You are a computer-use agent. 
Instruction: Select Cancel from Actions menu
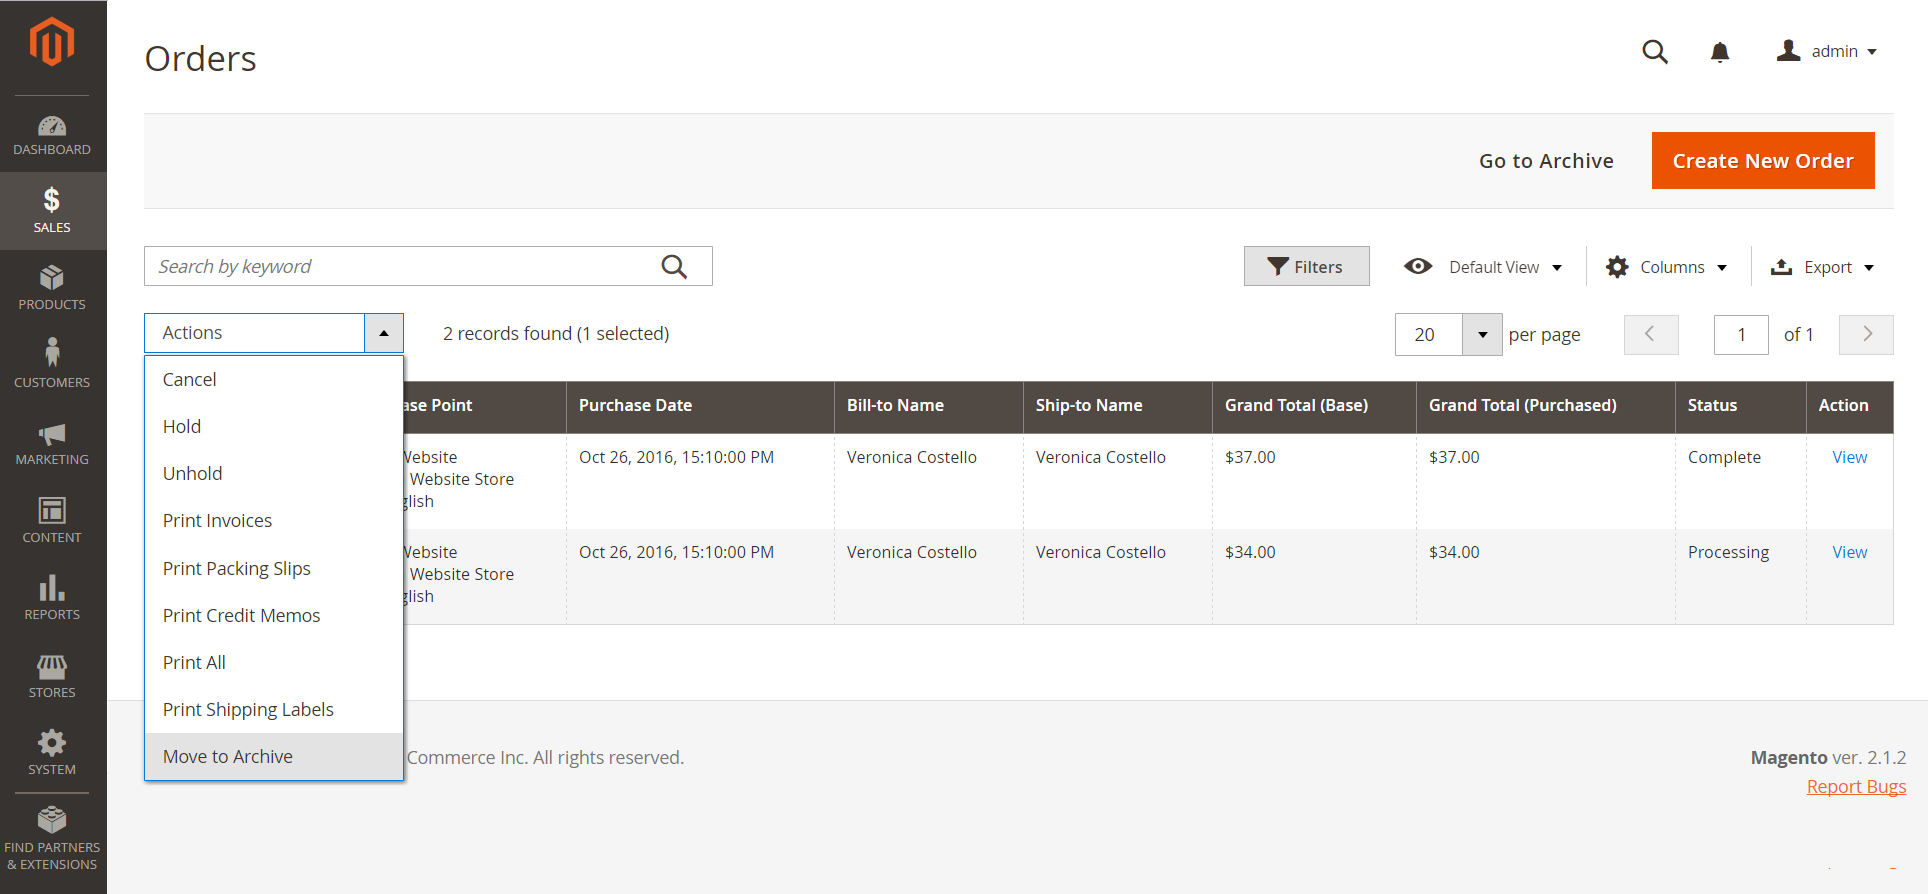[x=274, y=380]
